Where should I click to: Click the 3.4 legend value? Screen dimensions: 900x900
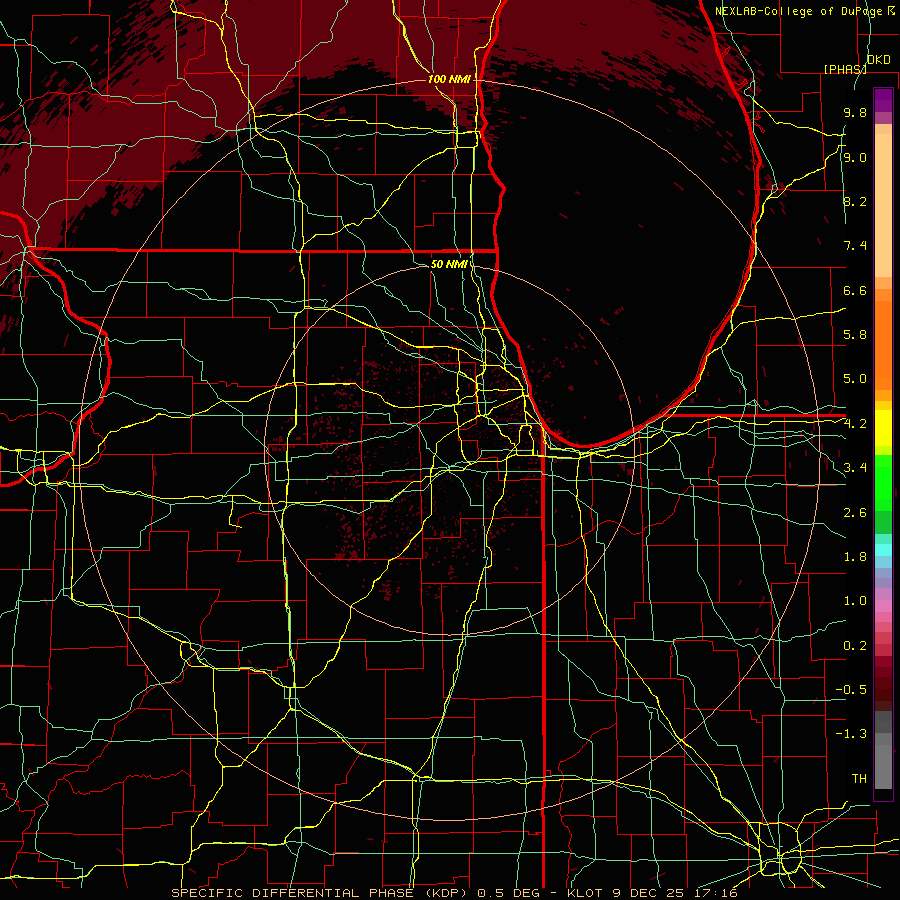(x=855, y=468)
